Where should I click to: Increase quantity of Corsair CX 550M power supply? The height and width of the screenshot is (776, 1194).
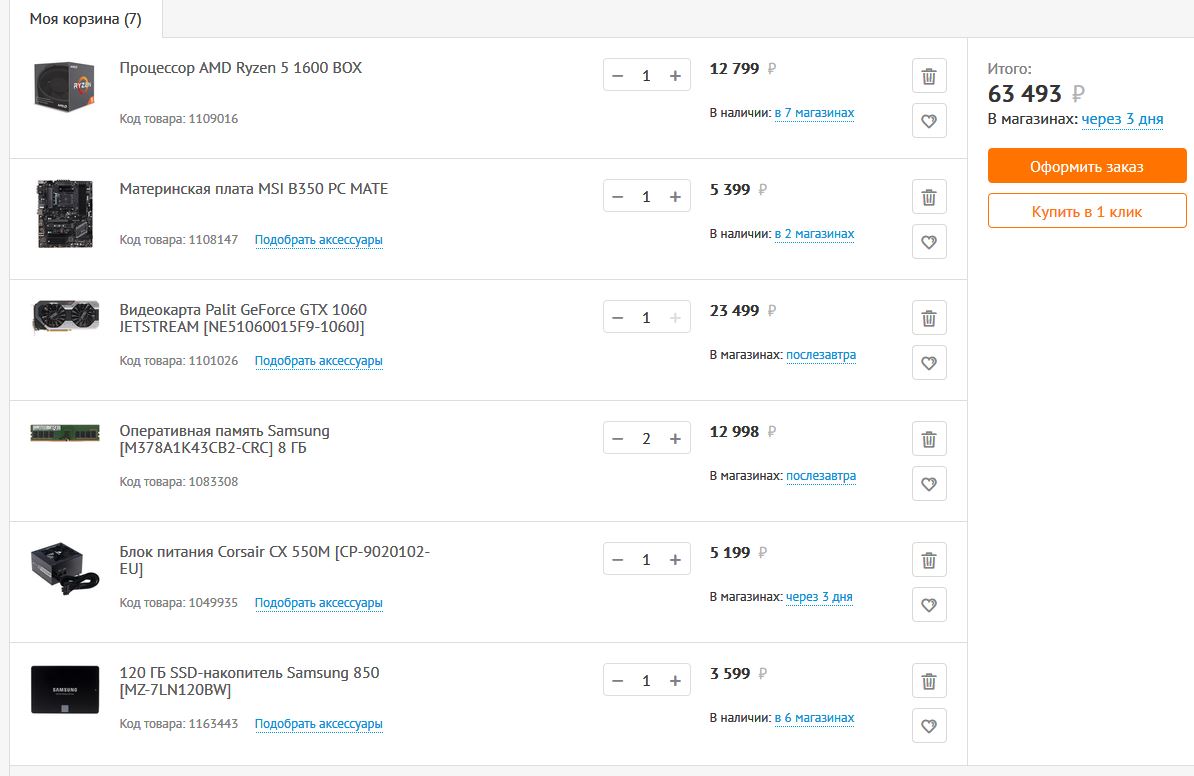click(x=675, y=560)
